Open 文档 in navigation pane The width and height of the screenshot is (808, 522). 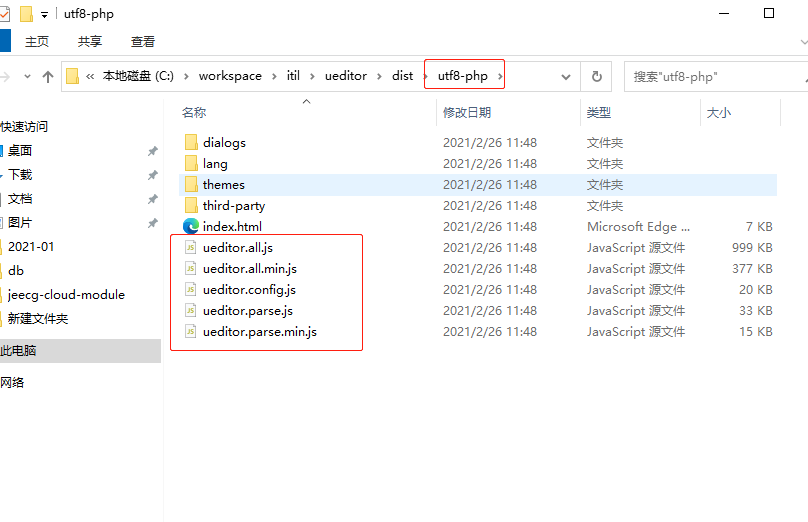click(20, 198)
